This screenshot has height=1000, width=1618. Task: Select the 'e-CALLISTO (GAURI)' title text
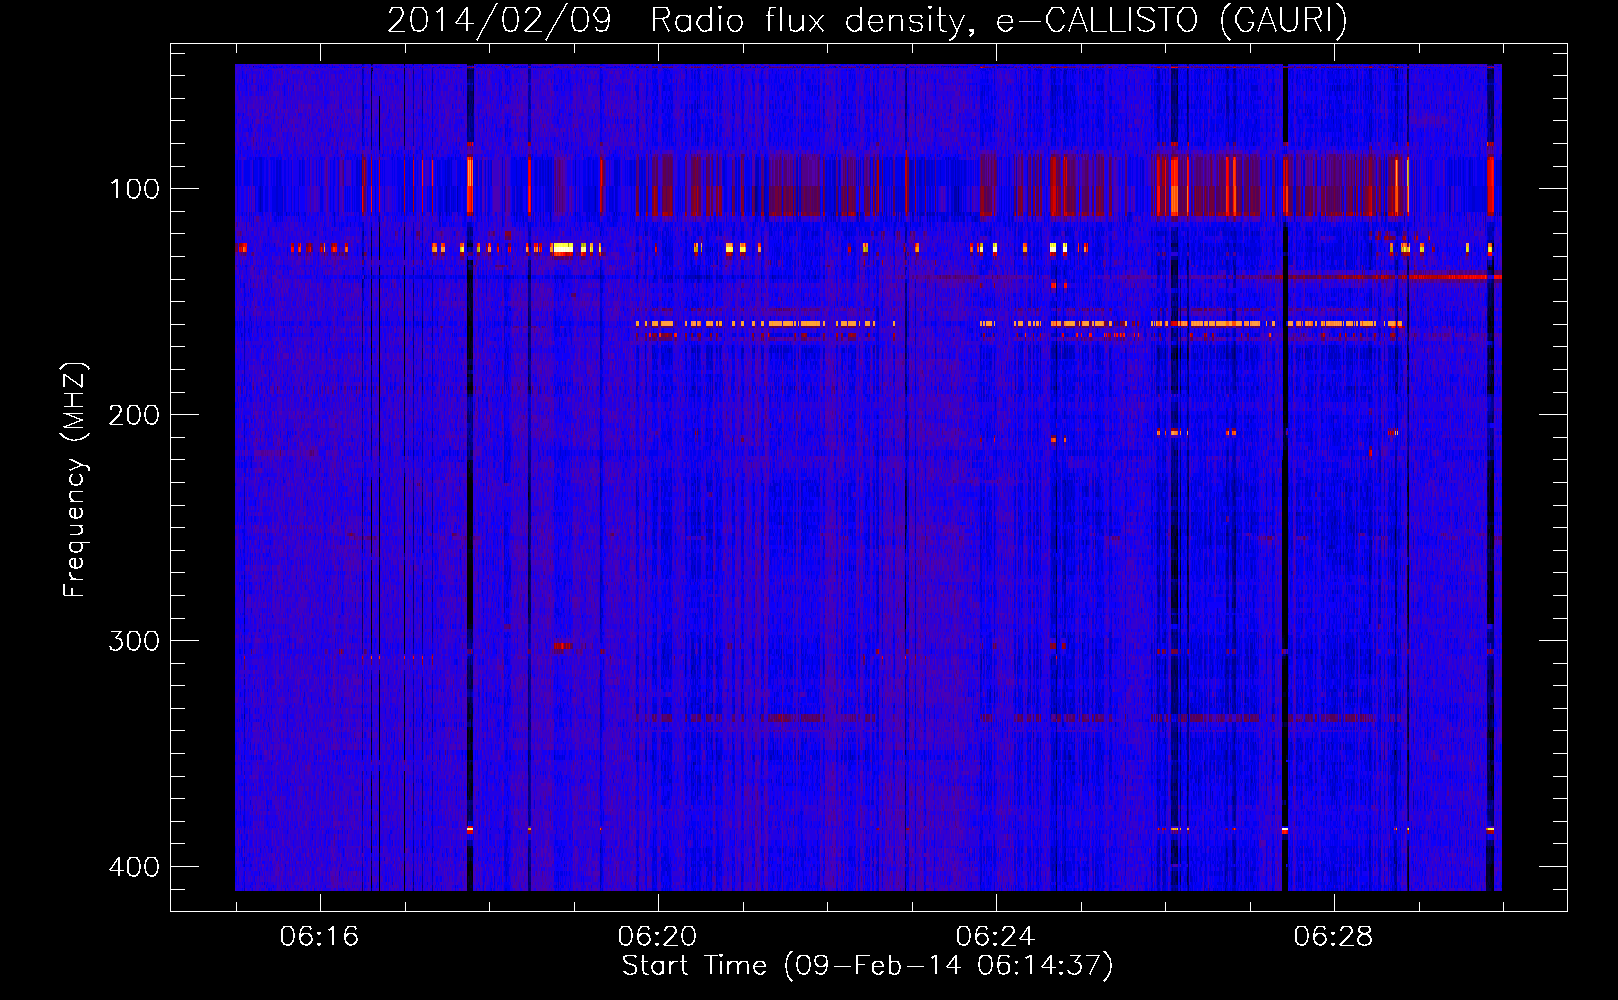(1172, 21)
